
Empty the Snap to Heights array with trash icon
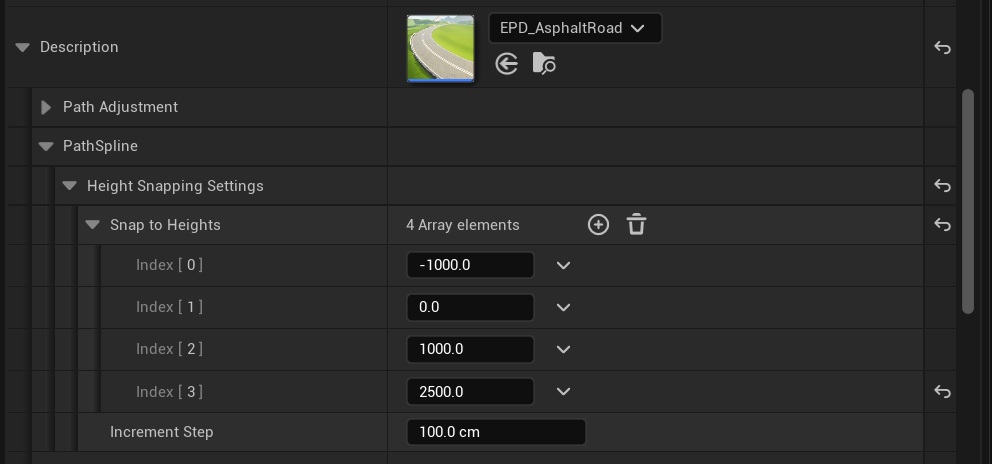(x=636, y=225)
